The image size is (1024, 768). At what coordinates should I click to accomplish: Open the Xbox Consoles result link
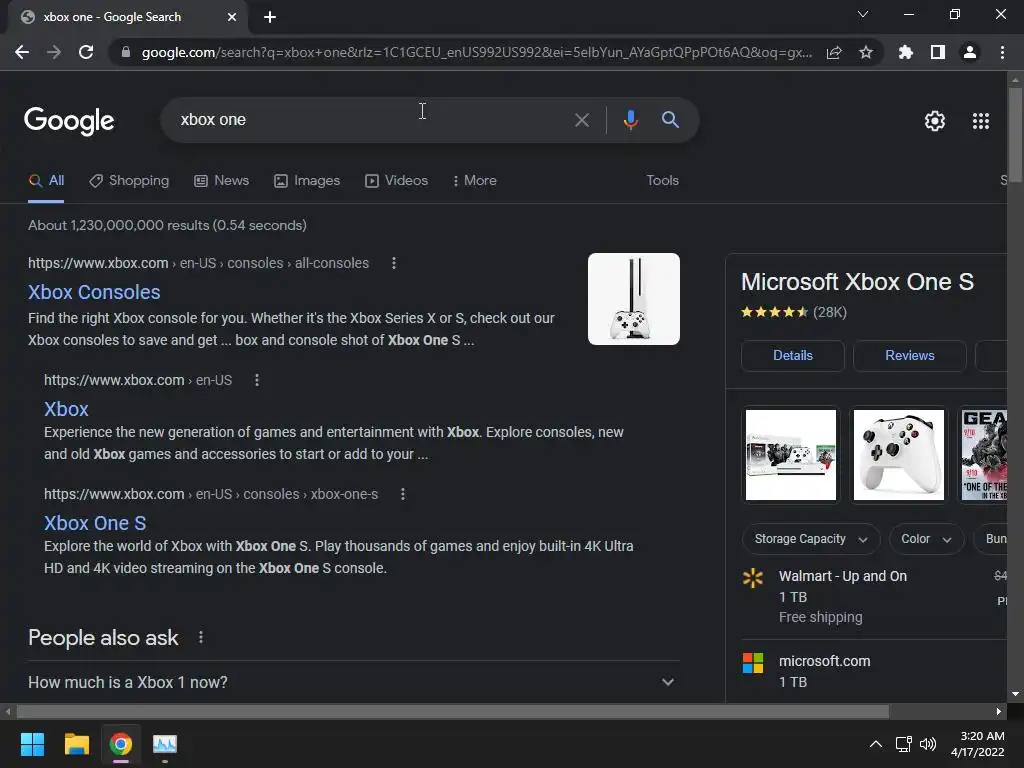[94, 293]
